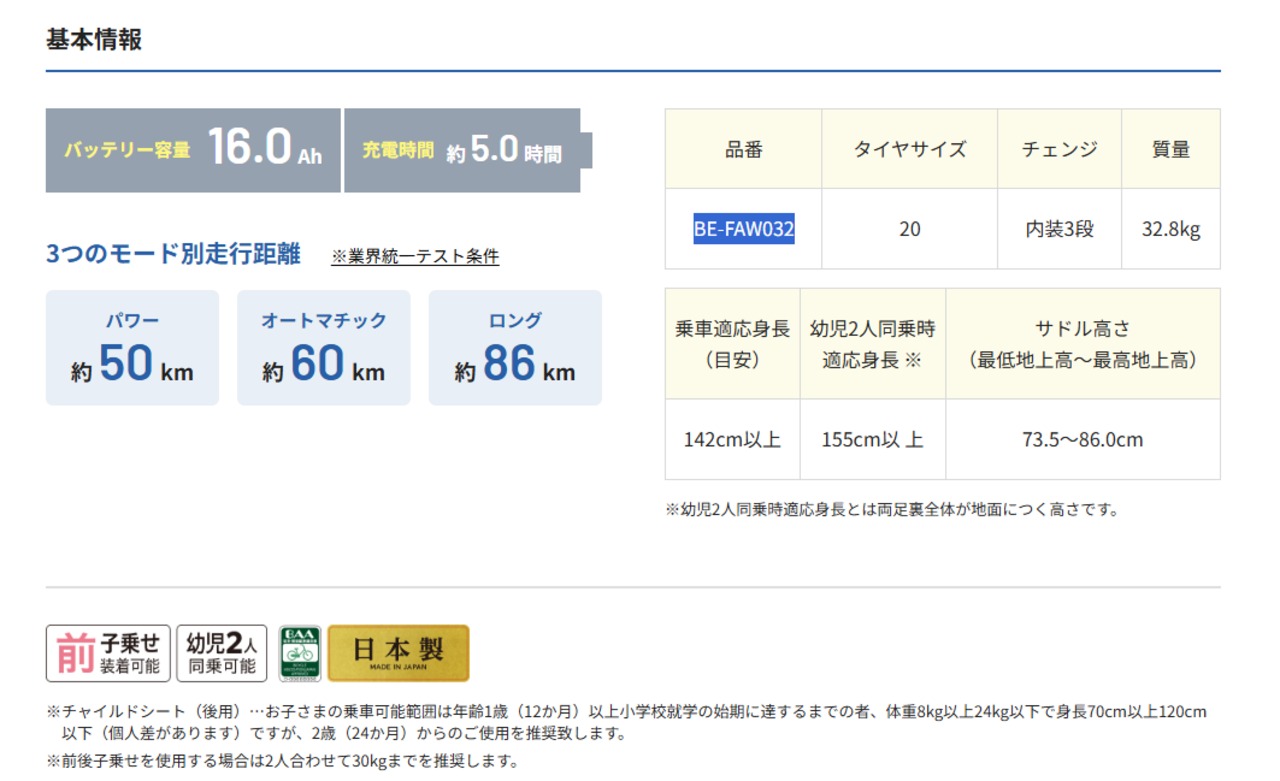Click the 充電時間 約5.0時間 panel
This screenshot has height=781, width=1280.
click(x=462, y=150)
